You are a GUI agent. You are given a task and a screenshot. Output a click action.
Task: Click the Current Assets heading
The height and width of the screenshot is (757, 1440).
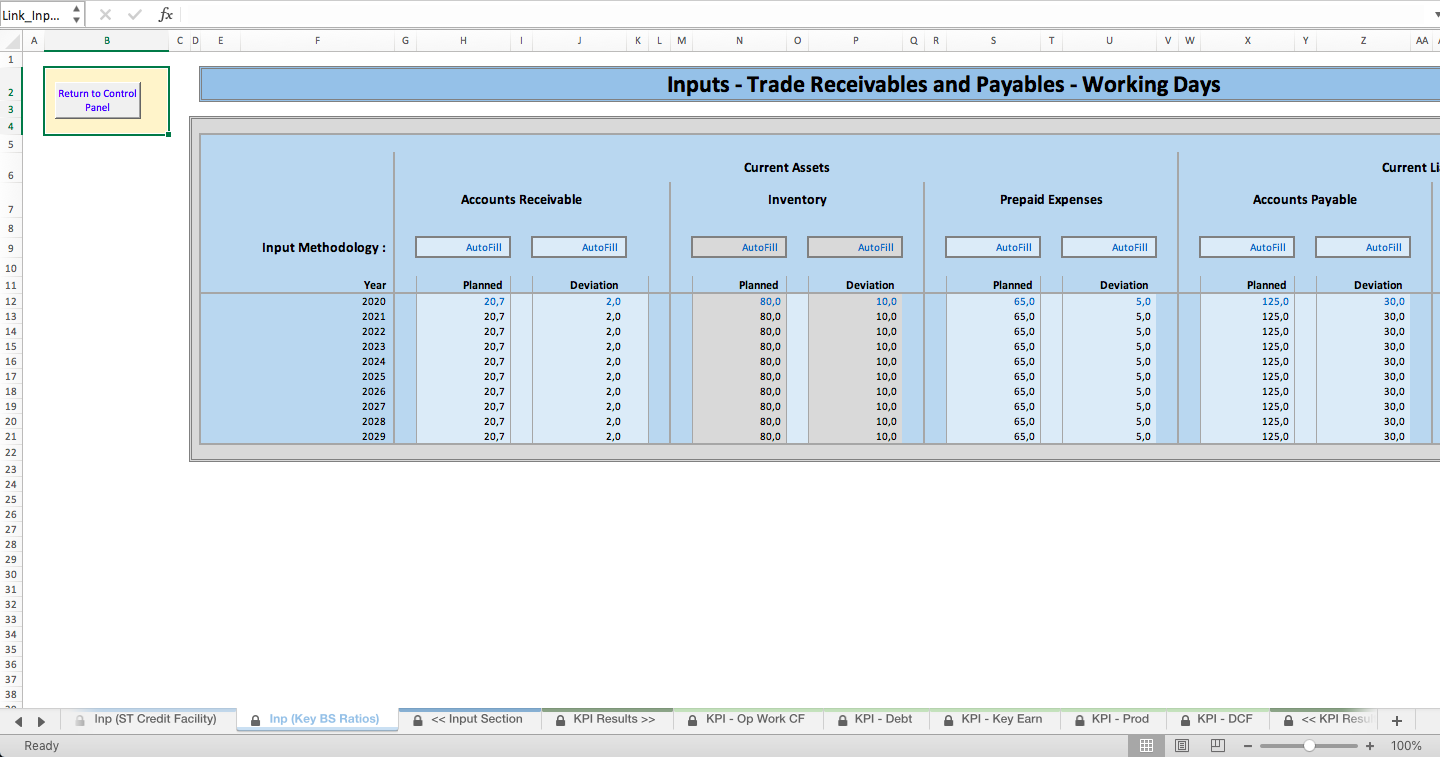point(787,167)
